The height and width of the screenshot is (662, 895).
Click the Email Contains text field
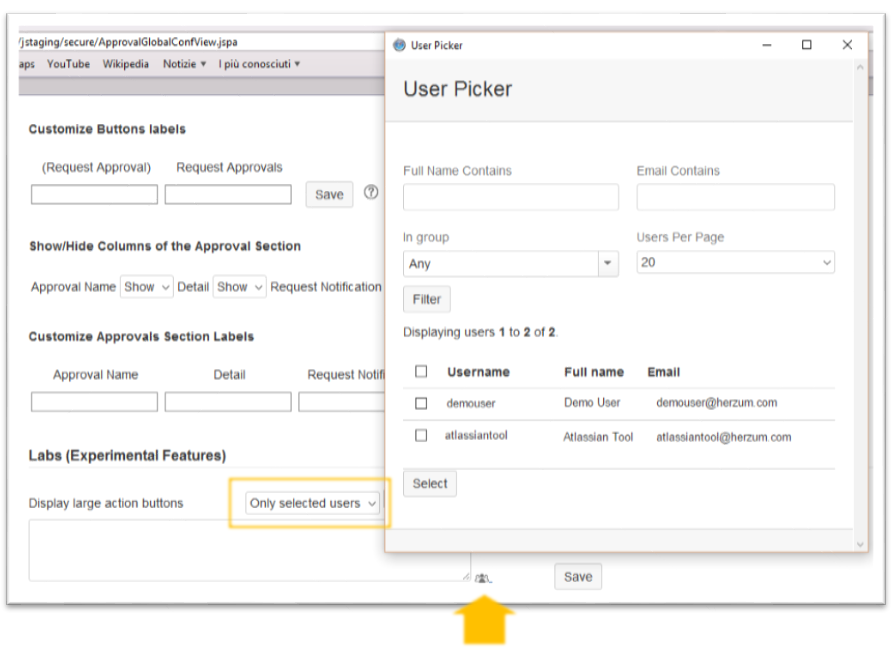735,197
